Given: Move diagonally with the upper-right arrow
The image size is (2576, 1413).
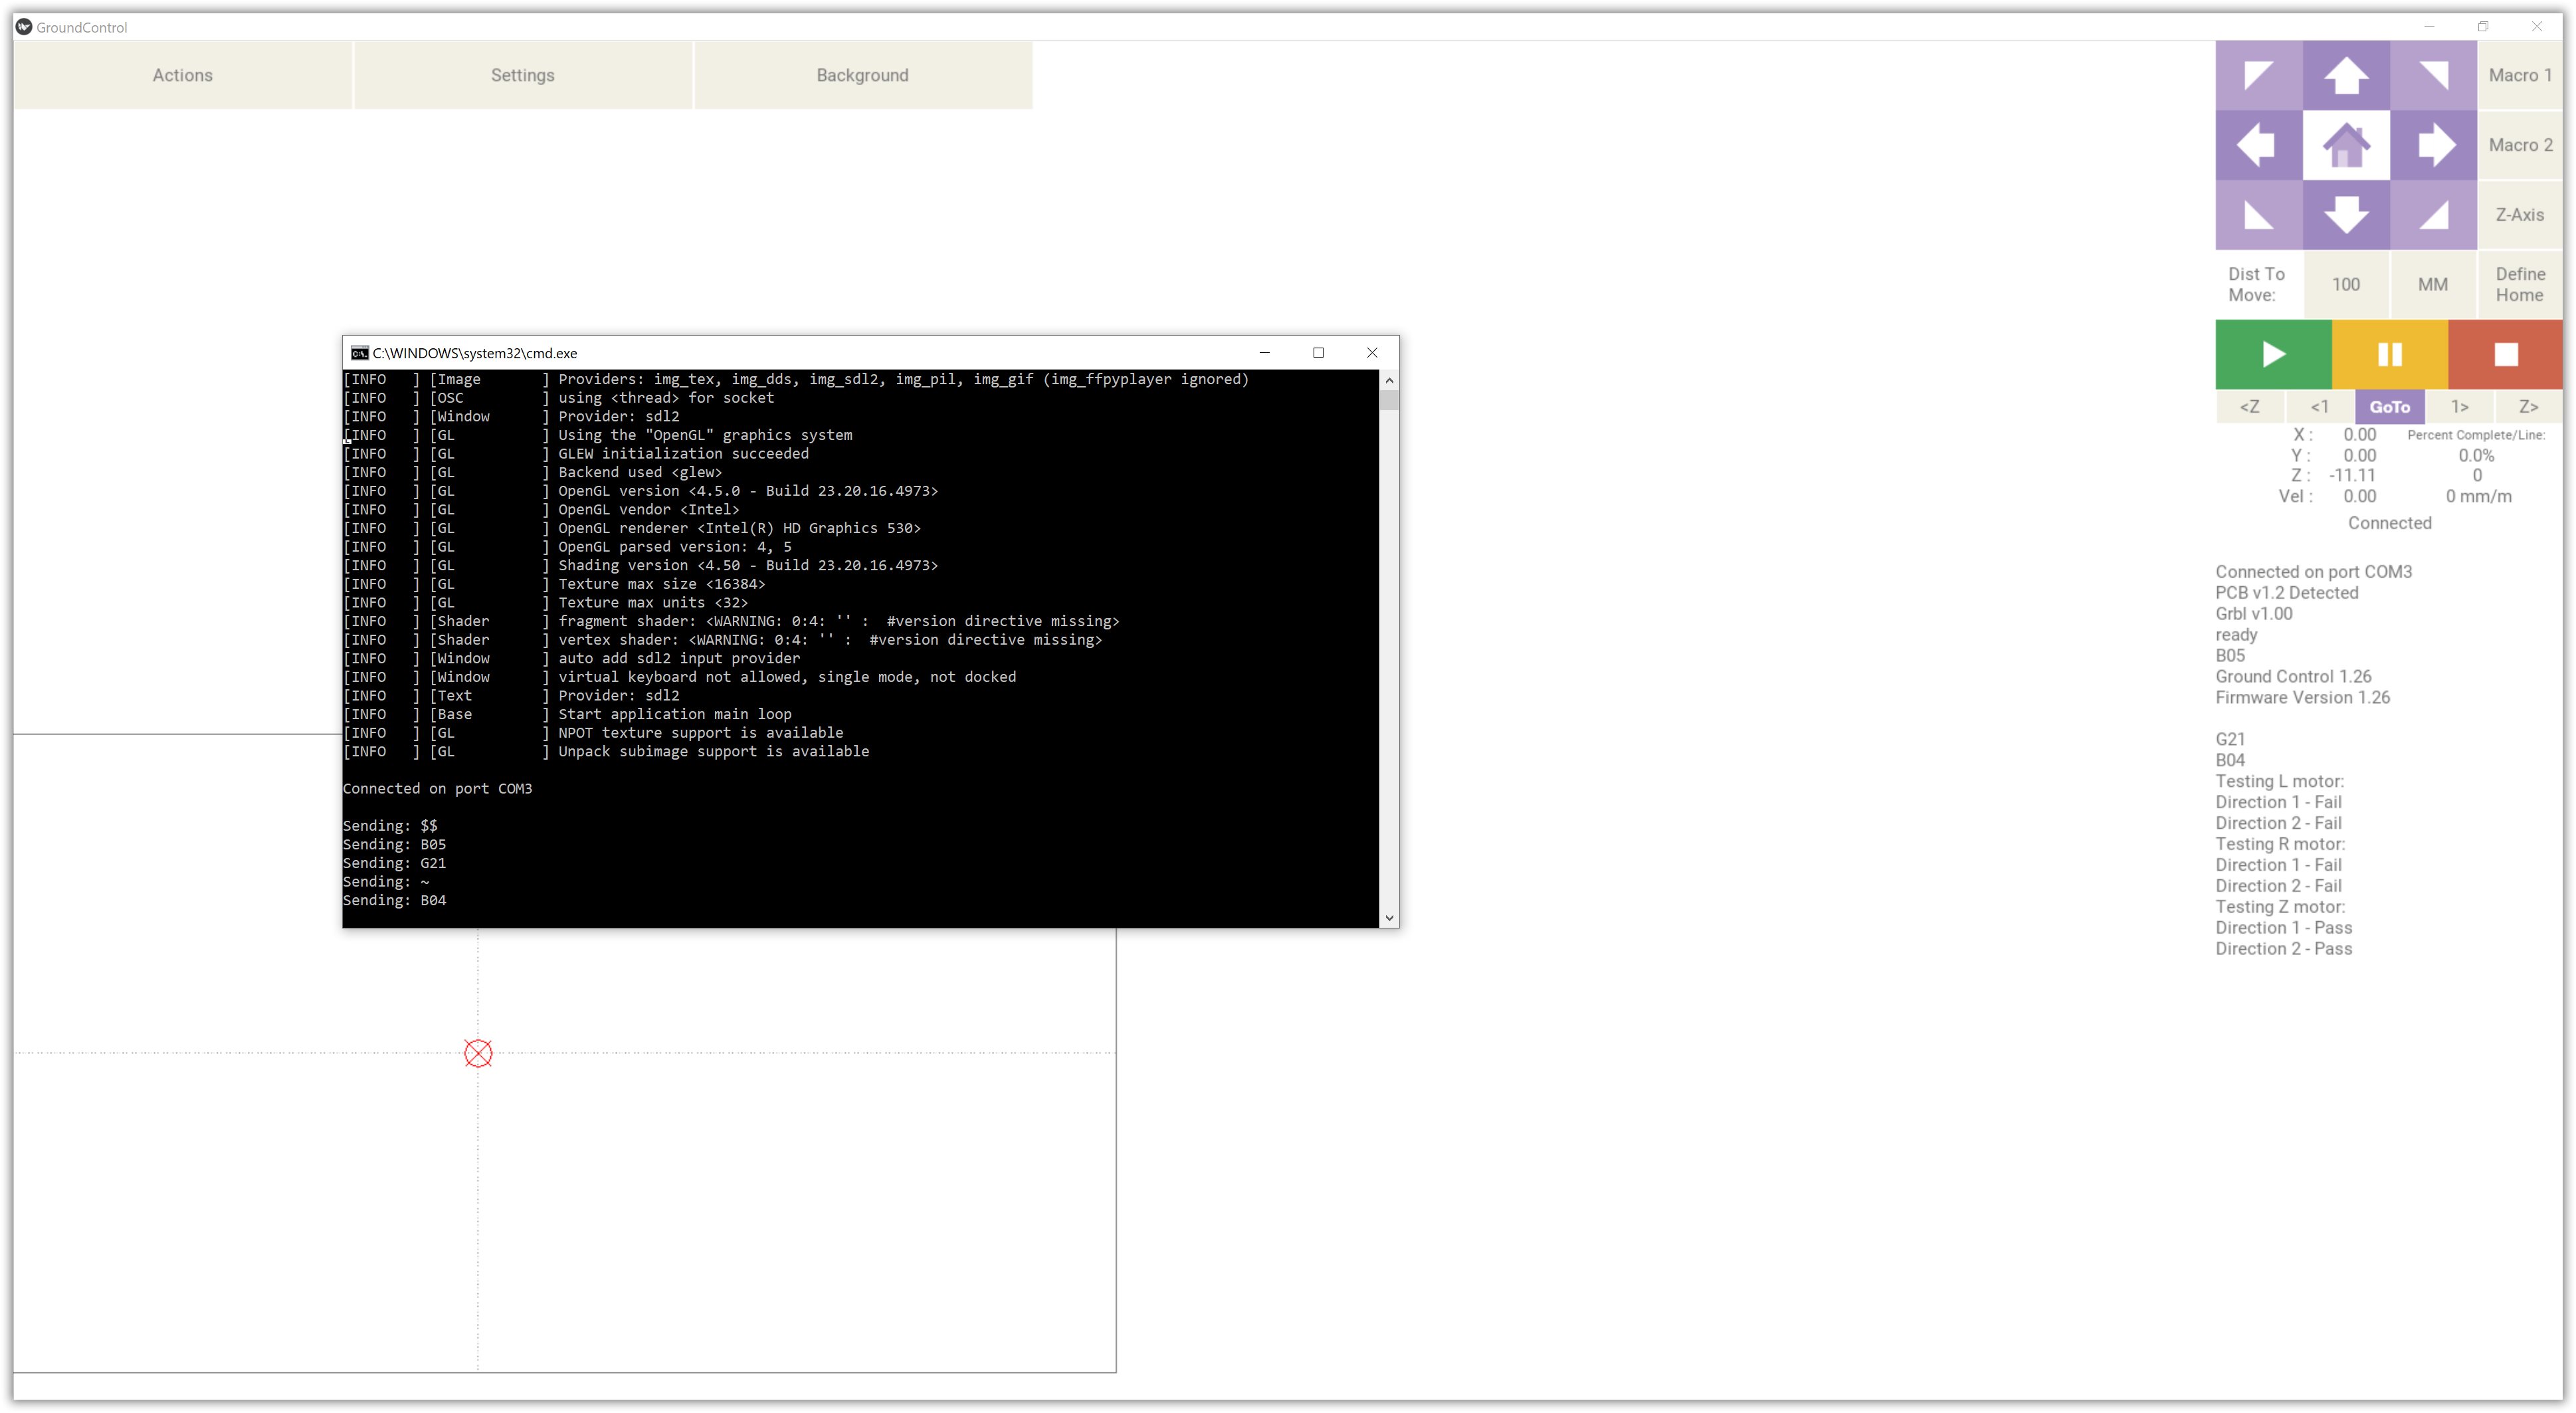Looking at the screenshot, I should (x=2432, y=75).
